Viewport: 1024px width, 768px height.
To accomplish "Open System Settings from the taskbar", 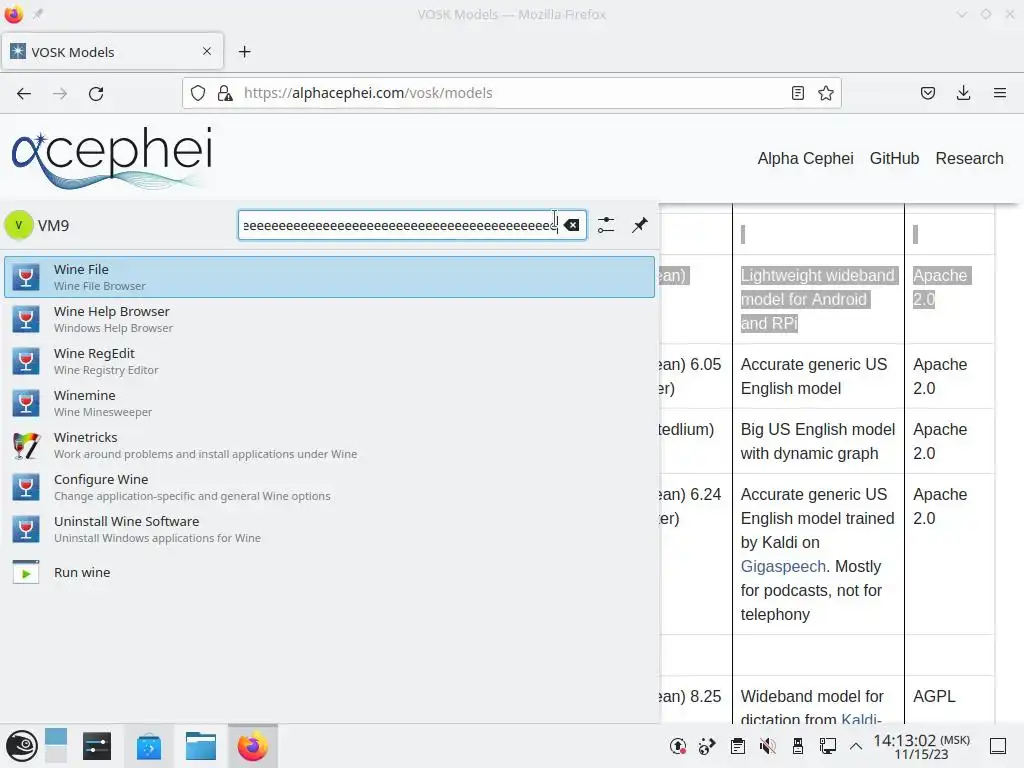I will [x=97, y=746].
